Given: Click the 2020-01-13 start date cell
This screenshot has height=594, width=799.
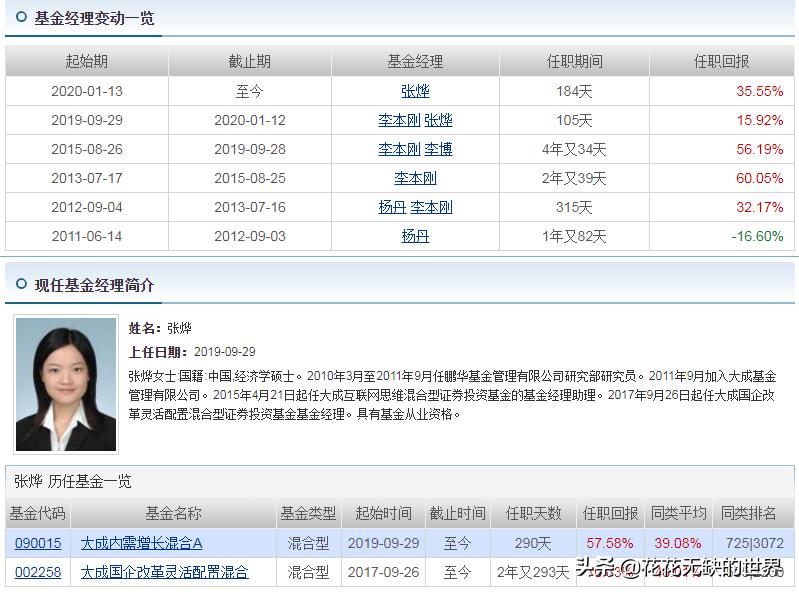Looking at the screenshot, I should click(x=87, y=91).
